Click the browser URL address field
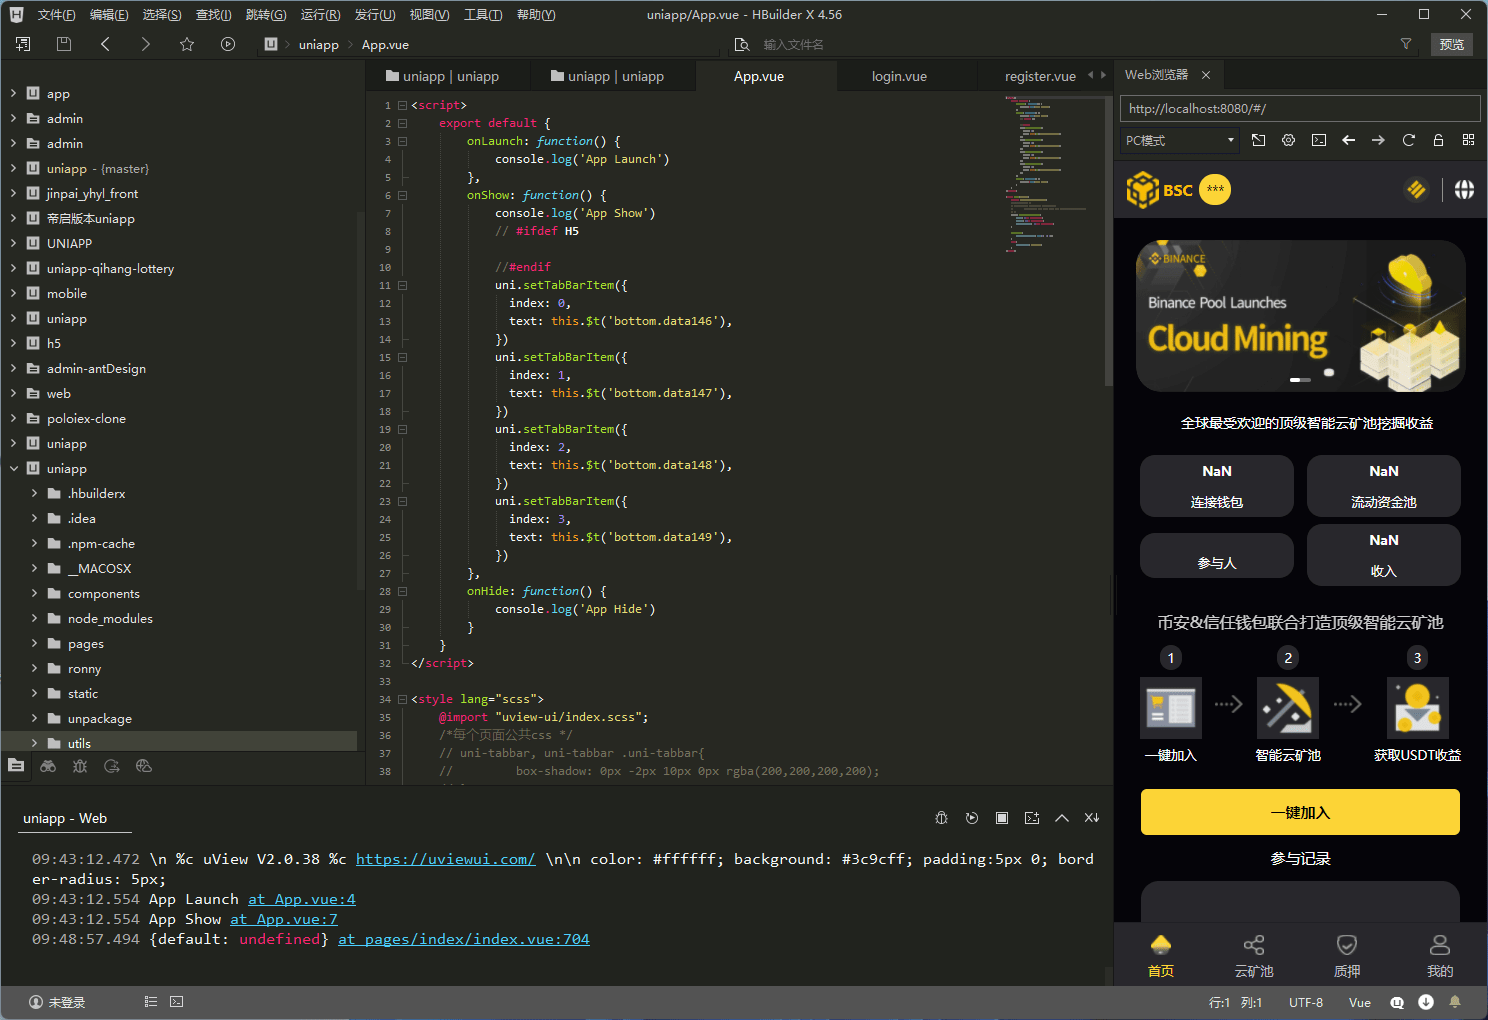 (1299, 108)
